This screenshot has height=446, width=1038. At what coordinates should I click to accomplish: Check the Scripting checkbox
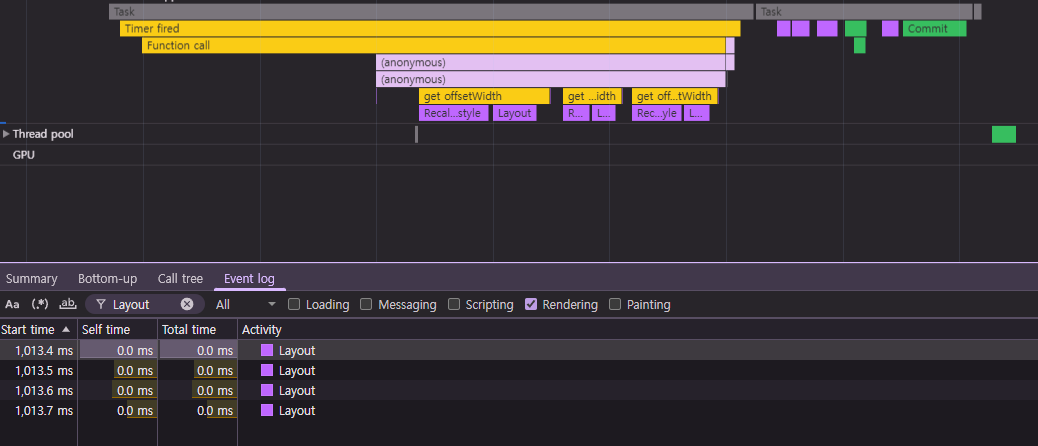pyautogui.click(x=454, y=304)
